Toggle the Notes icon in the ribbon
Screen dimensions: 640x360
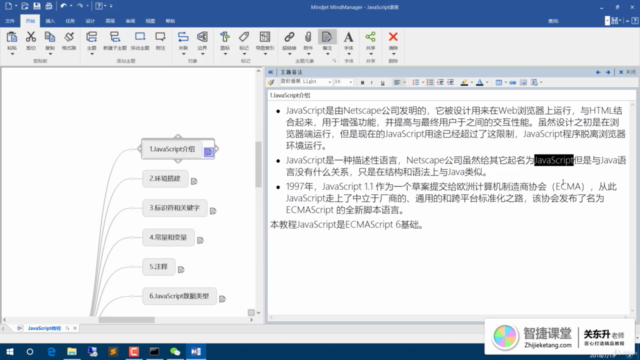point(327,37)
